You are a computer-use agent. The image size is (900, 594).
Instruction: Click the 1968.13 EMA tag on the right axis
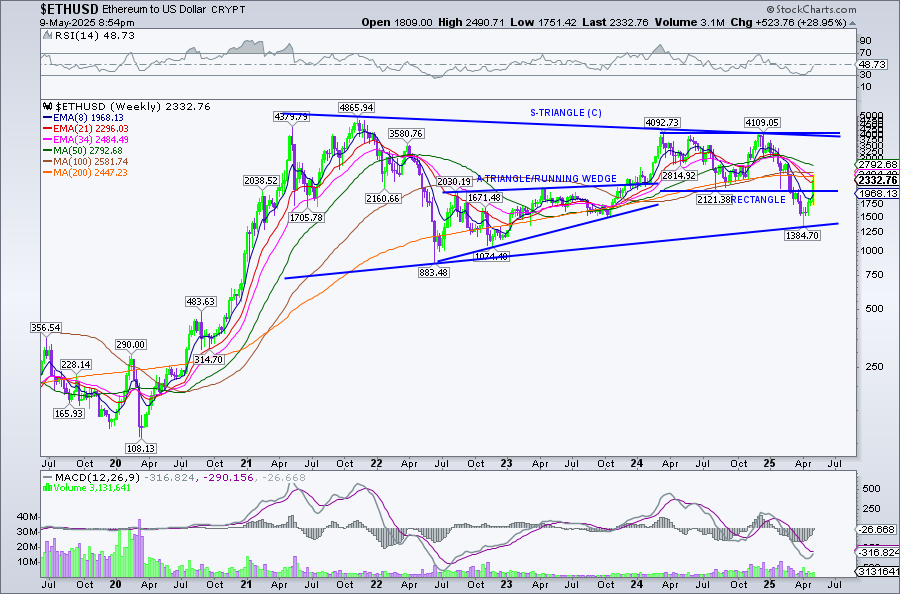(878, 194)
